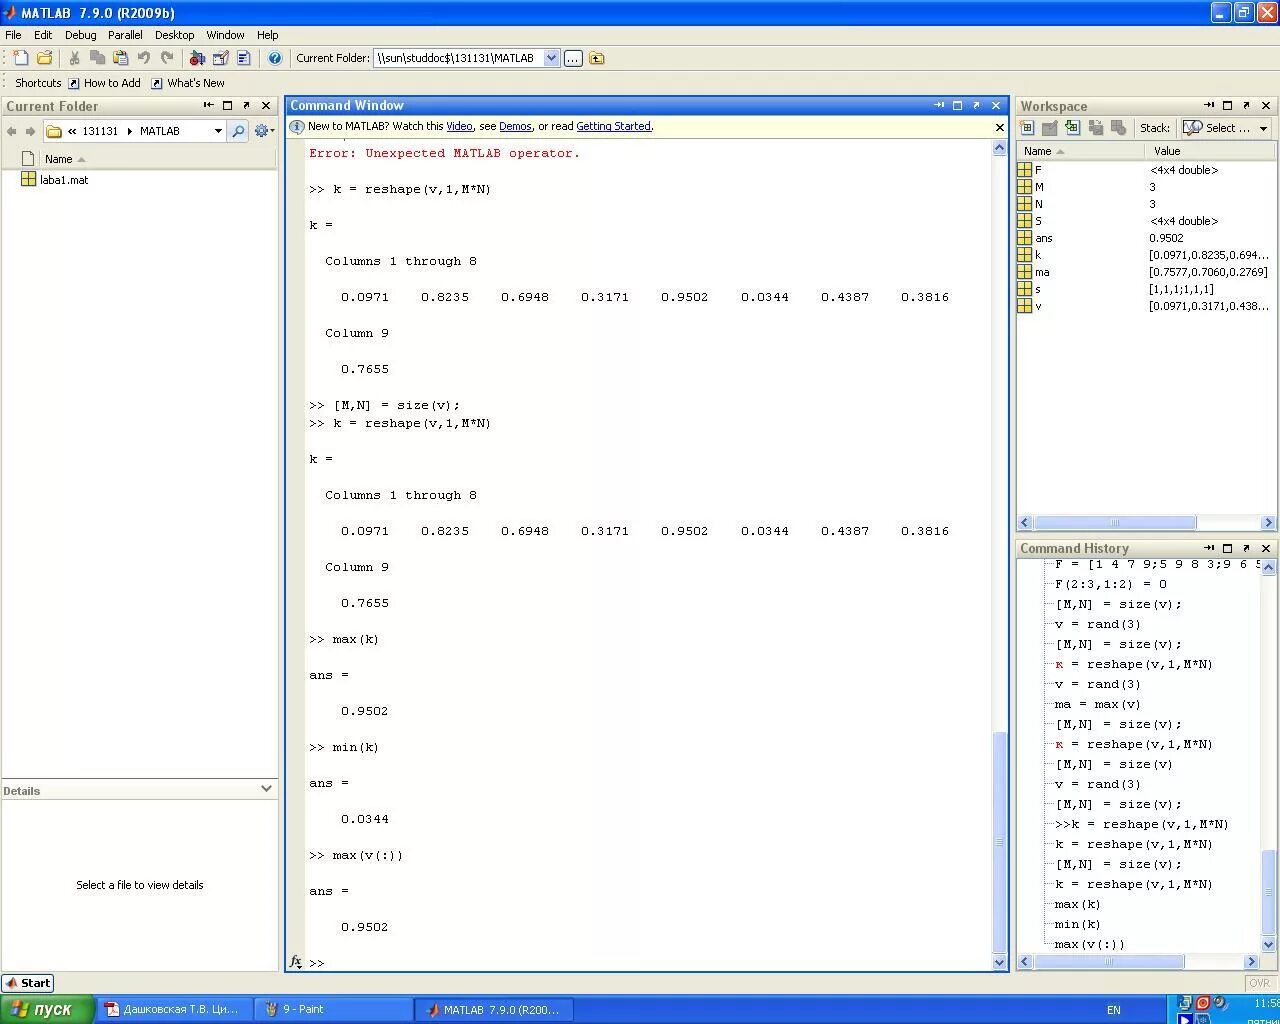
Task: Click the Current Folder back arrow
Action: pos(11,131)
